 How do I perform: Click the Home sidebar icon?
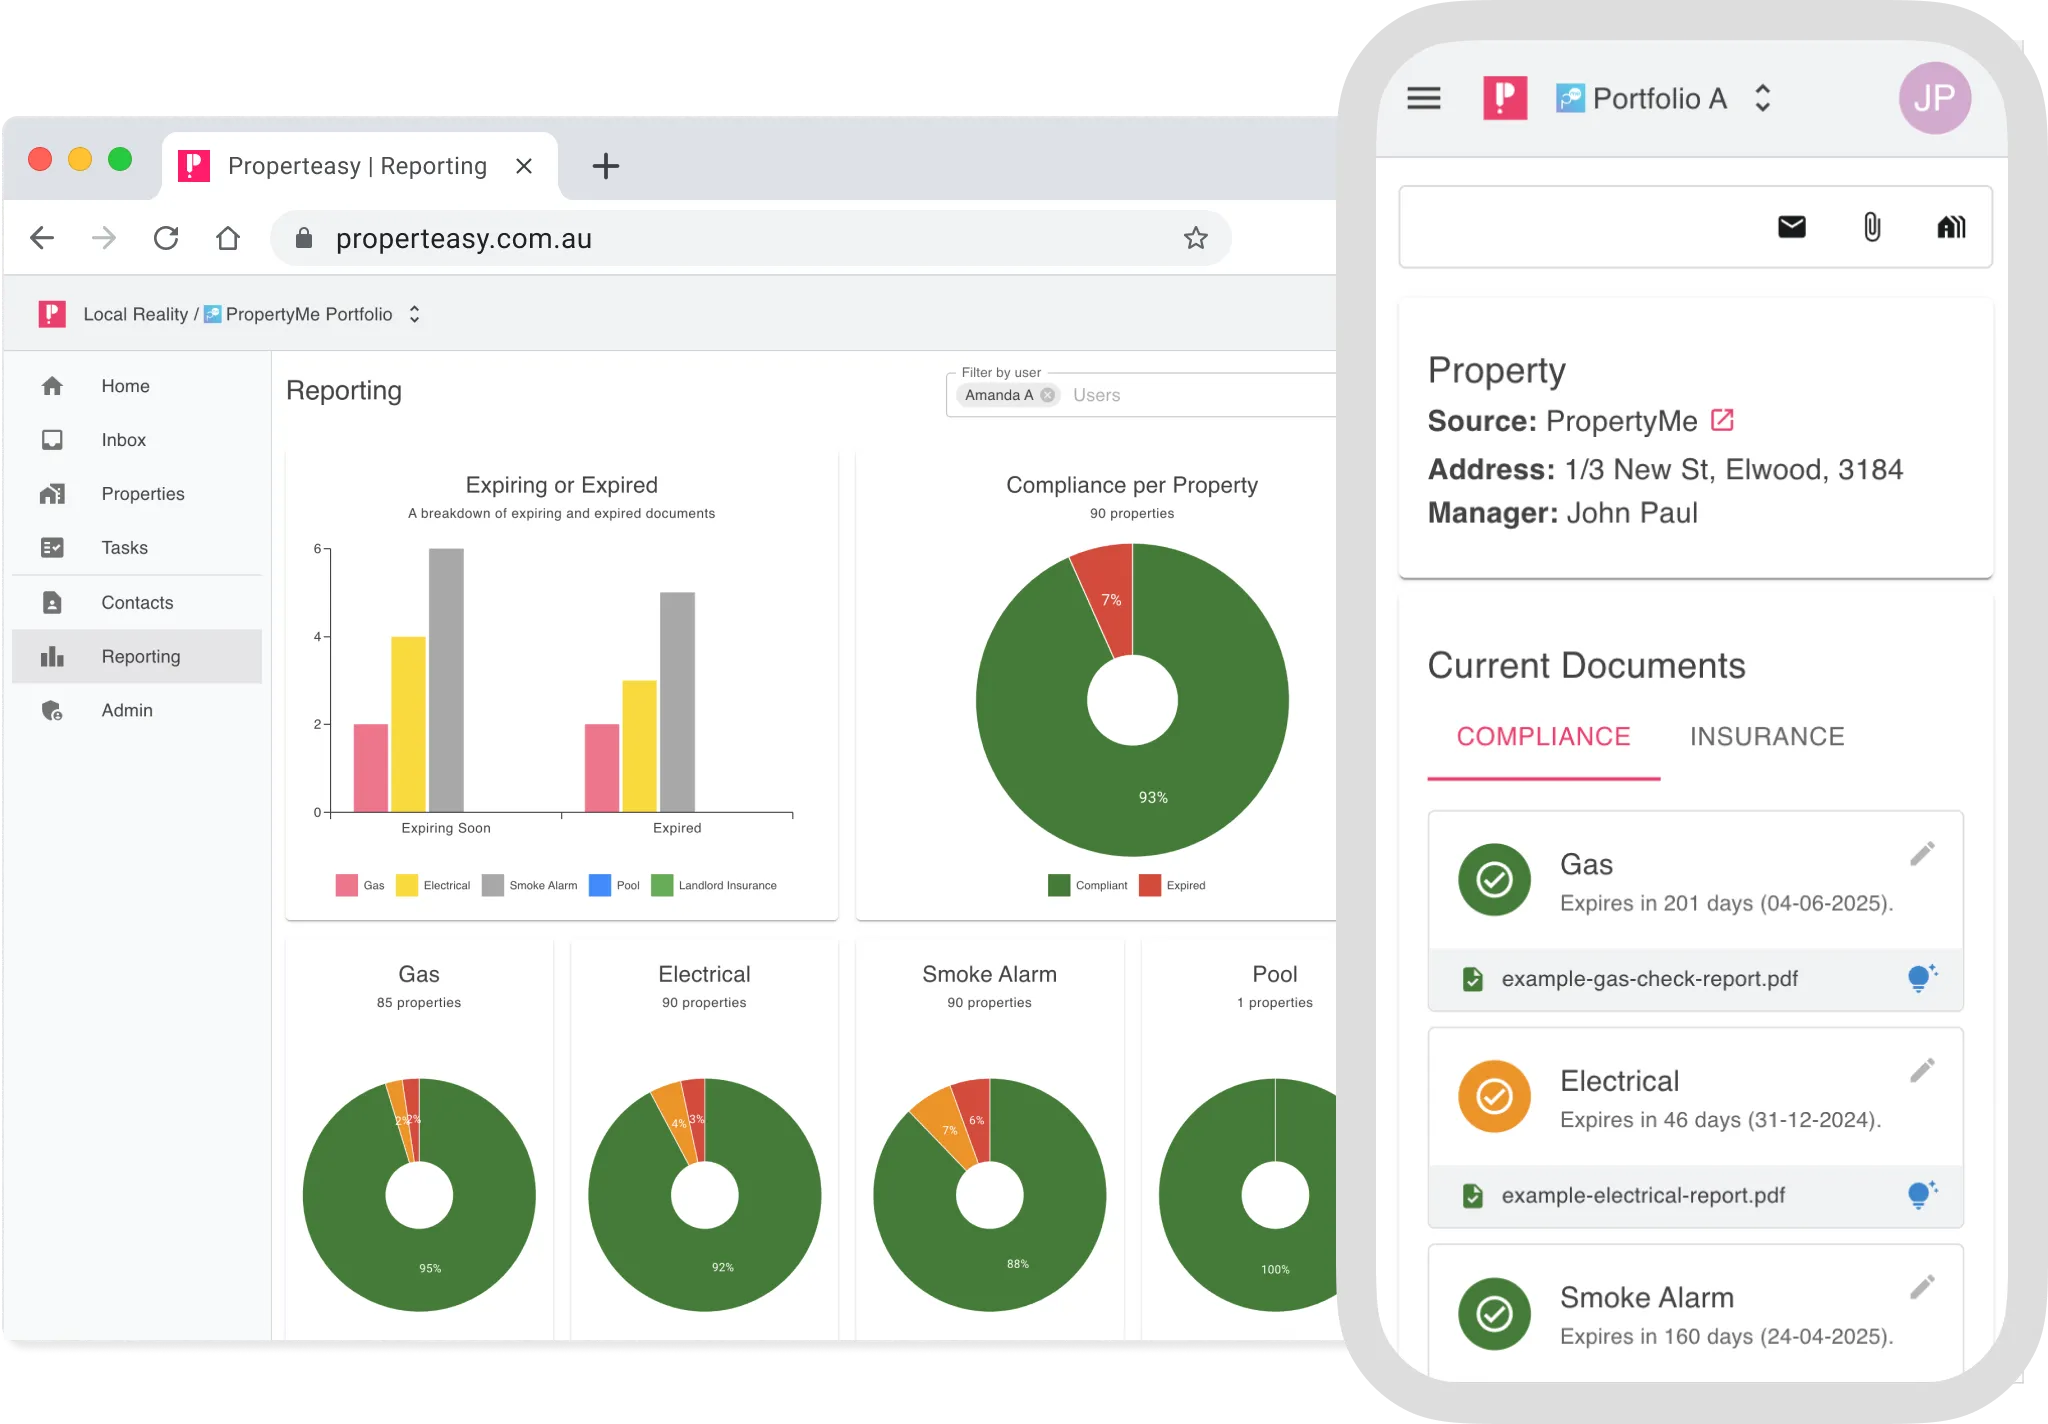click(53, 386)
